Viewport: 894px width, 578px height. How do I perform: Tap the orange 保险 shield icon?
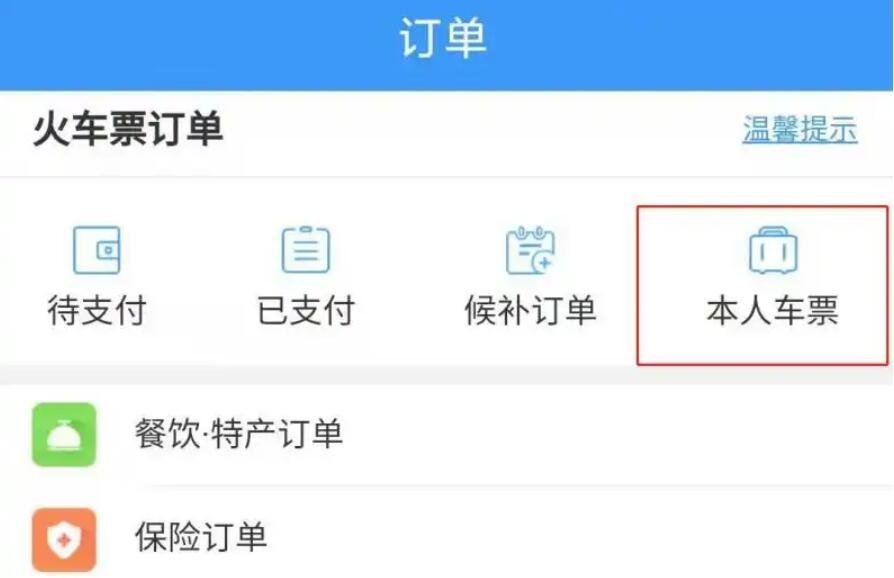[x=64, y=539]
